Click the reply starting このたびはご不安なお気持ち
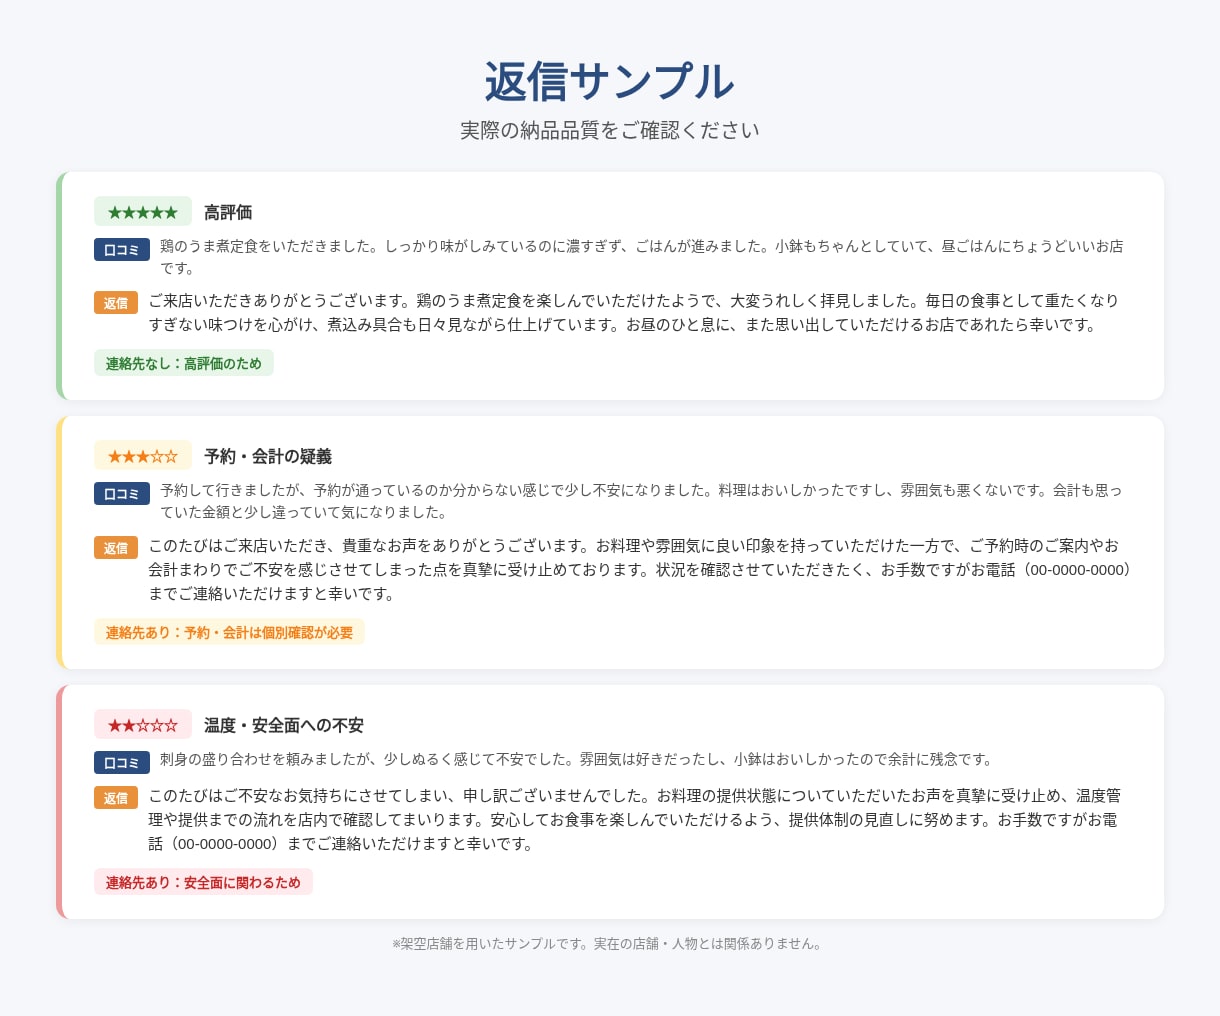This screenshot has width=1220, height=1016. pyautogui.click(x=635, y=820)
